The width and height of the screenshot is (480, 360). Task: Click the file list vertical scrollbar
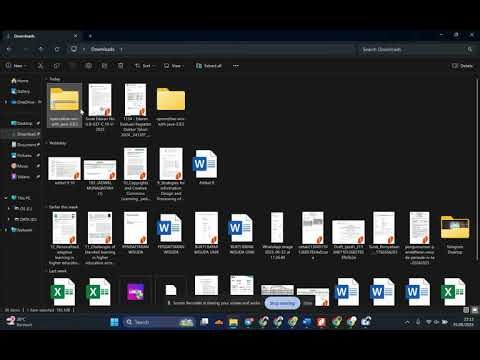point(478,168)
